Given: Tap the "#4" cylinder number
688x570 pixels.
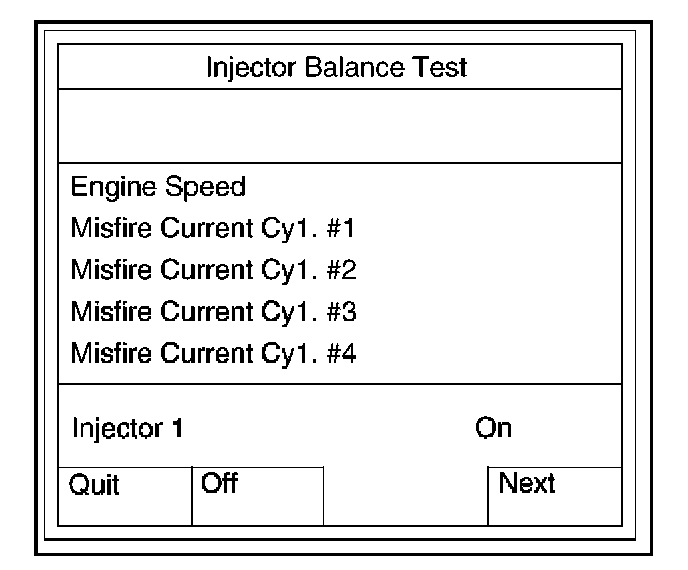Looking at the screenshot, I should click(340, 354).
